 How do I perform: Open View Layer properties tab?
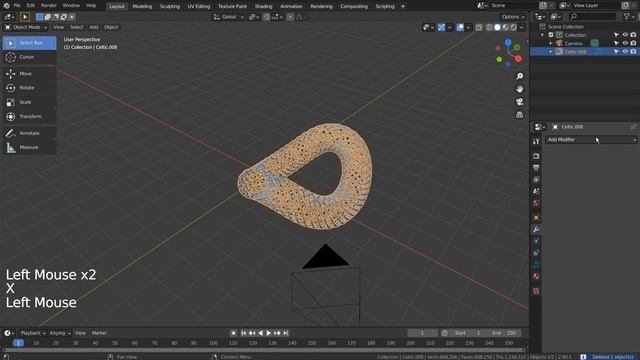[x=536, y=180]
